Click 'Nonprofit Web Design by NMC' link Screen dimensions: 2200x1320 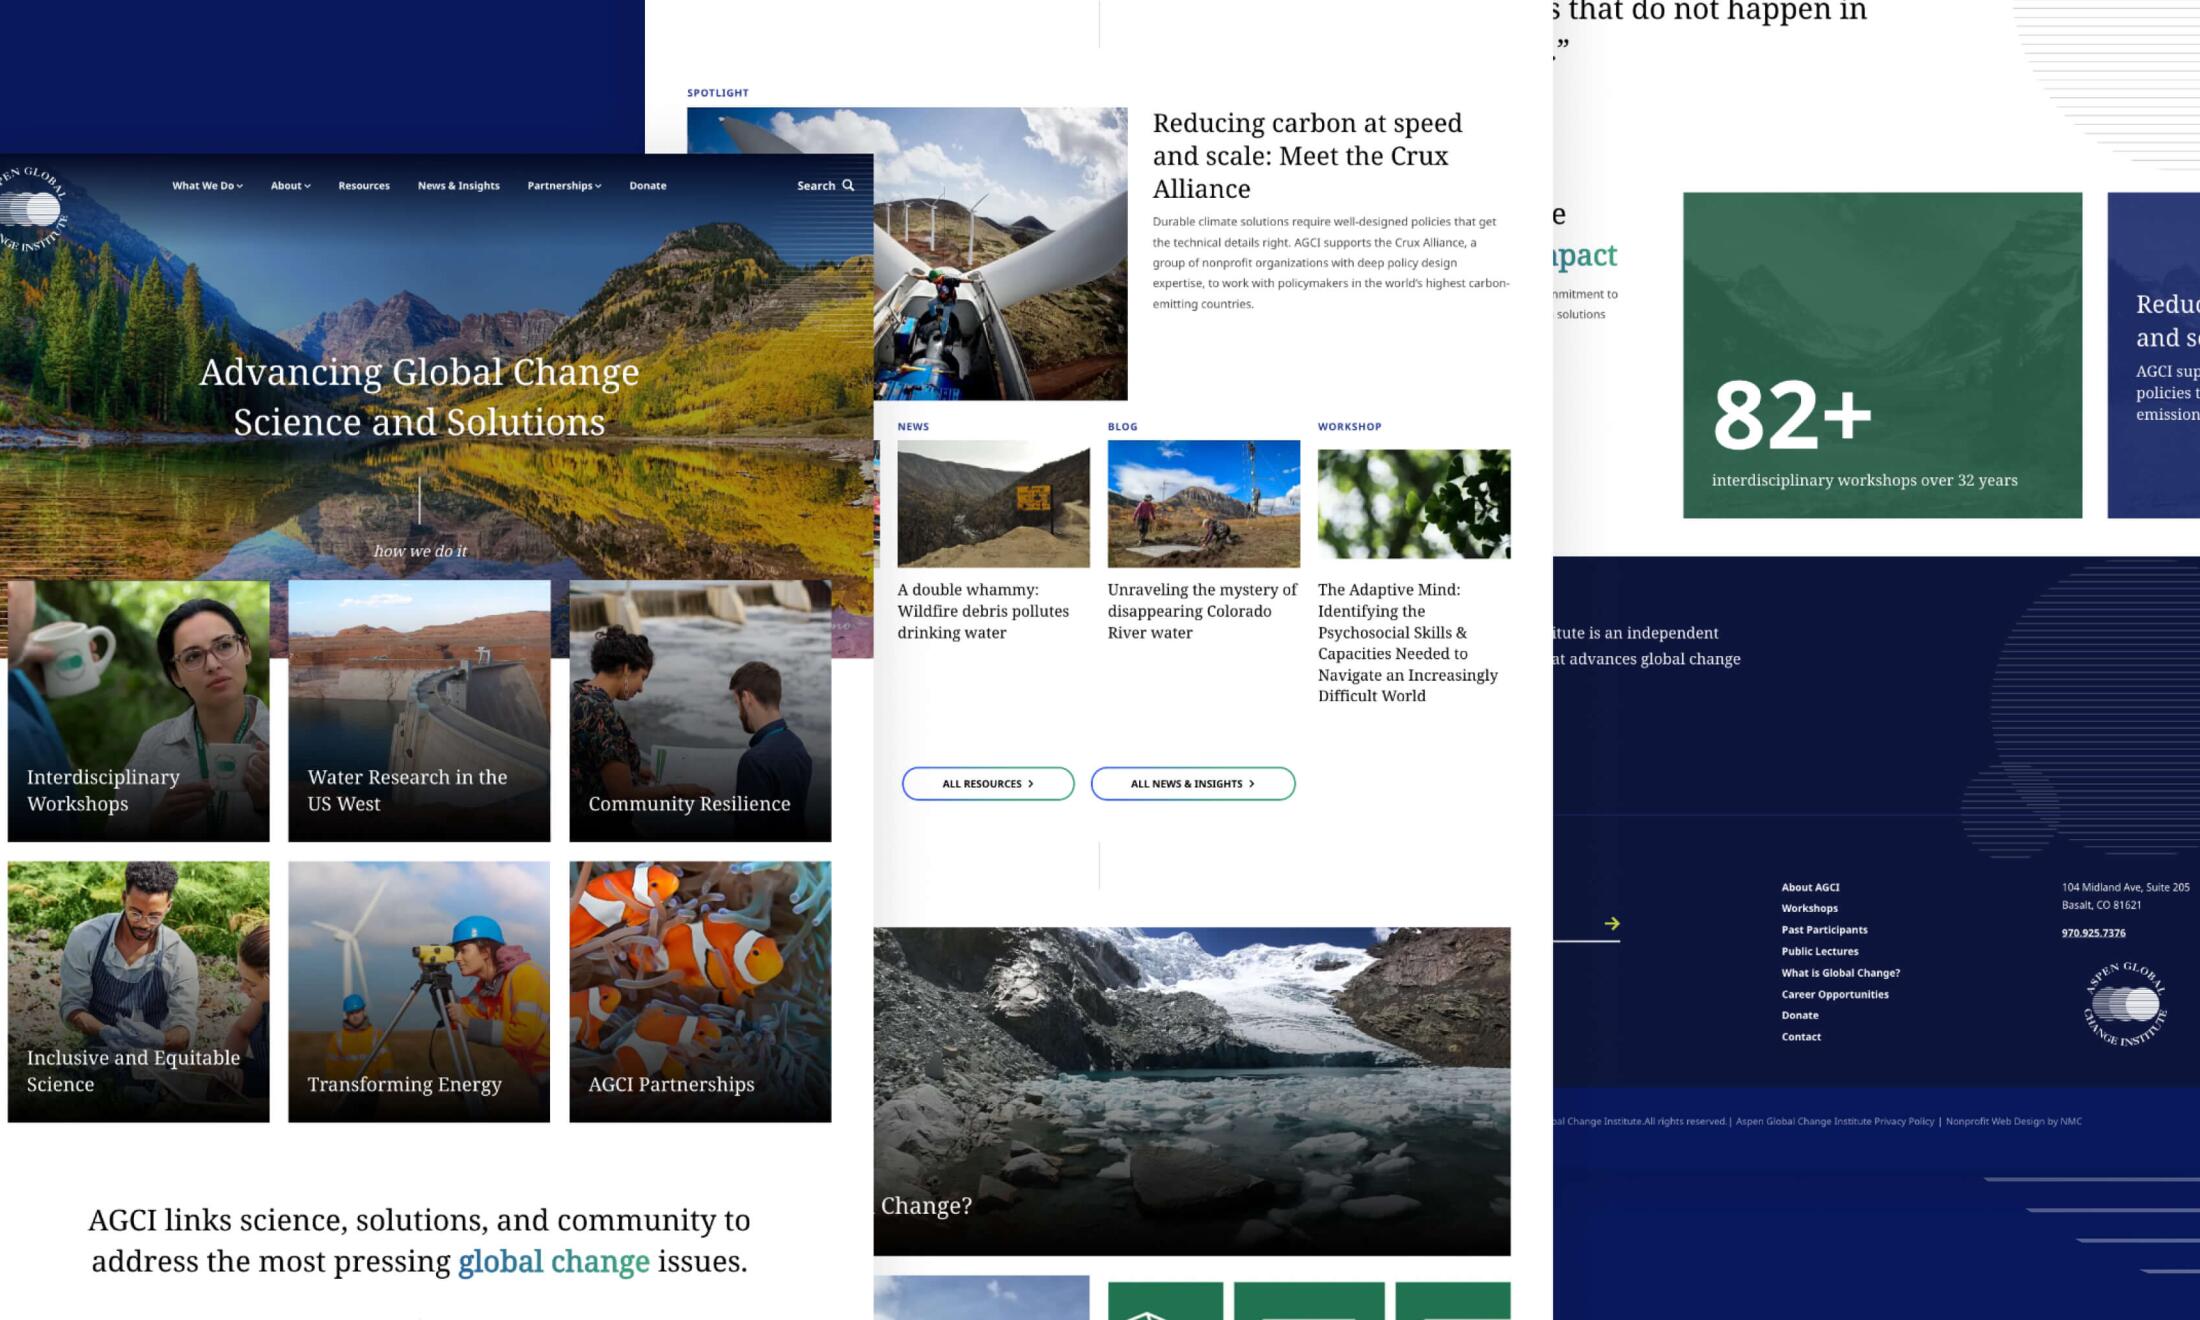2014,1122
